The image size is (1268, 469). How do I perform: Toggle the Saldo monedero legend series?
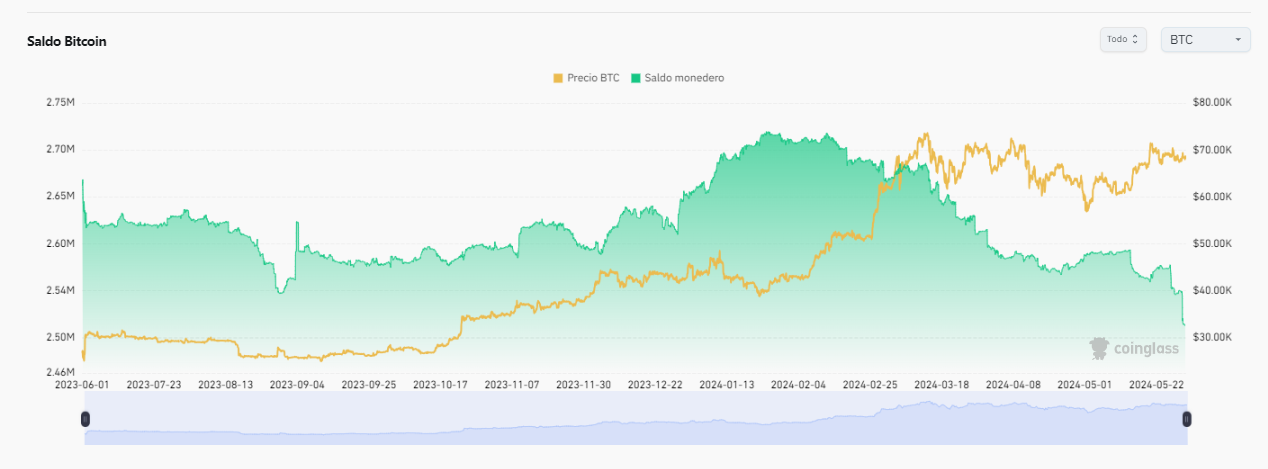(677, 77)
